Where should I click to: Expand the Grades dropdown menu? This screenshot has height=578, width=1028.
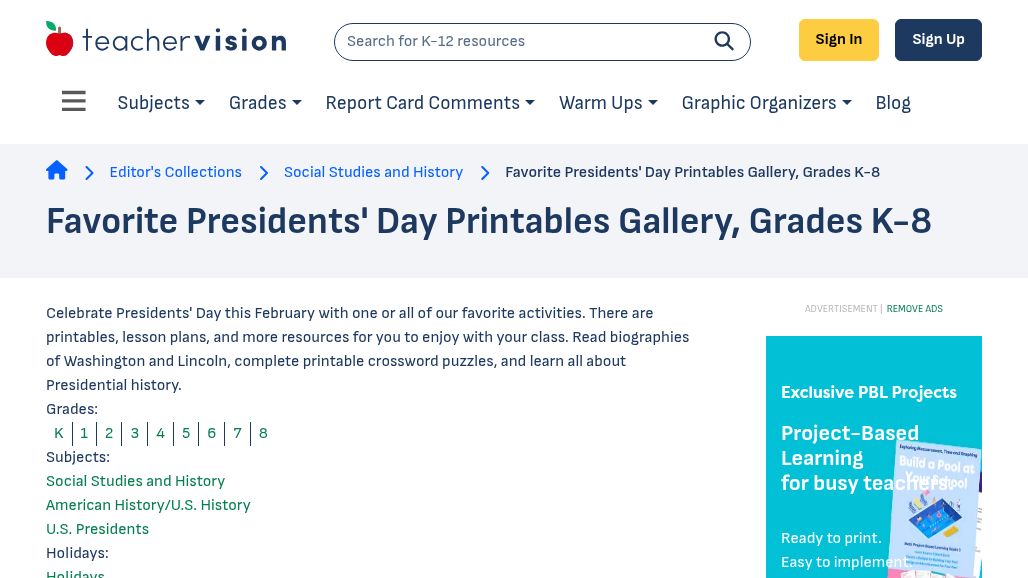tap(265, 103)
